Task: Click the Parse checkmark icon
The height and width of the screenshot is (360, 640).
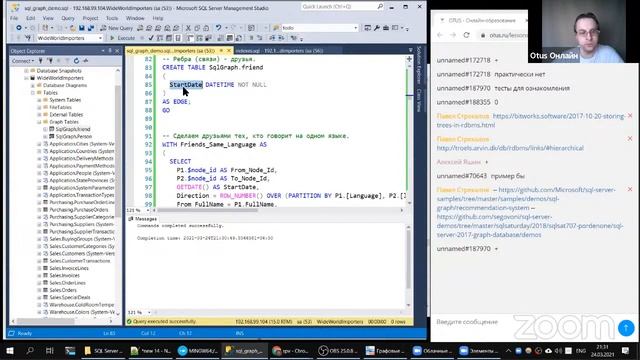Action: [151, 38]
